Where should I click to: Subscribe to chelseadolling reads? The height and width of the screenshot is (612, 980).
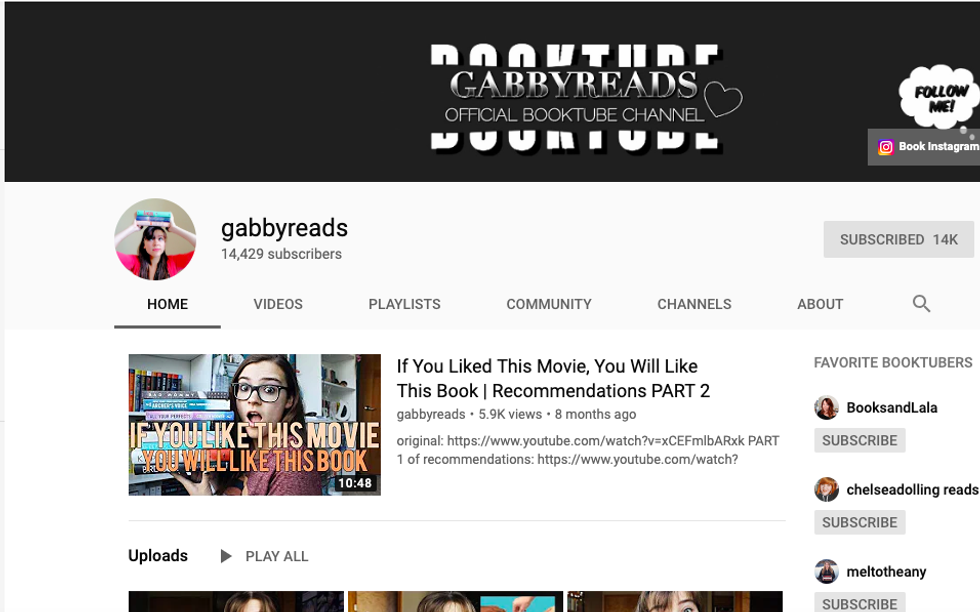point(859,523)
